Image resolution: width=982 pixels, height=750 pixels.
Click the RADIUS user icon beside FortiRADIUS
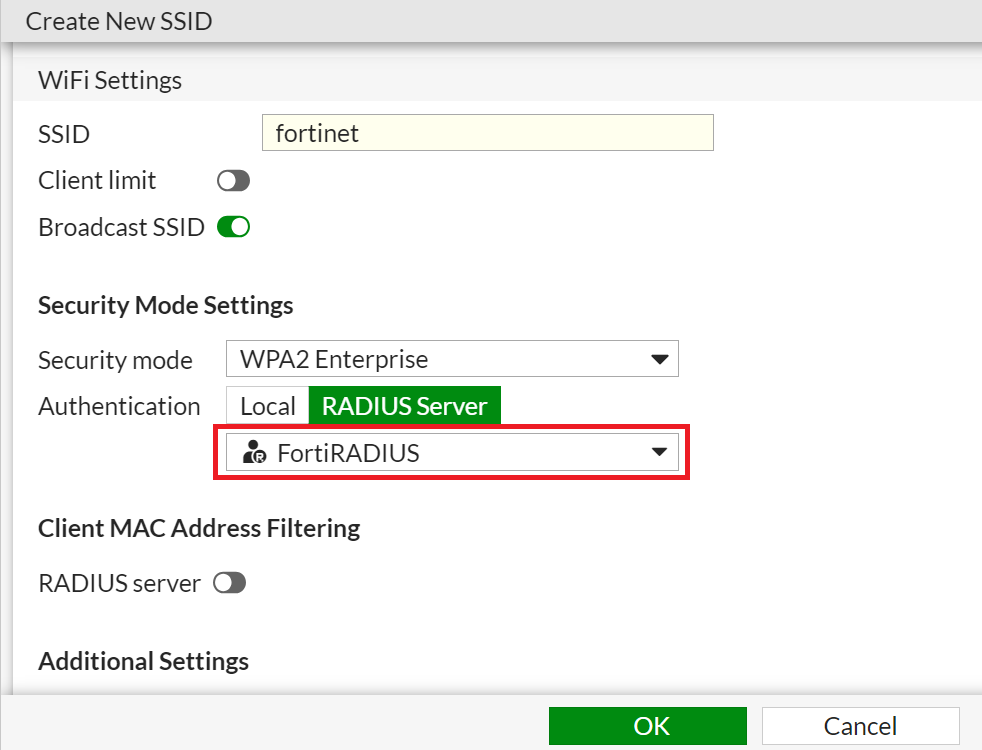[x=255, y=453]
